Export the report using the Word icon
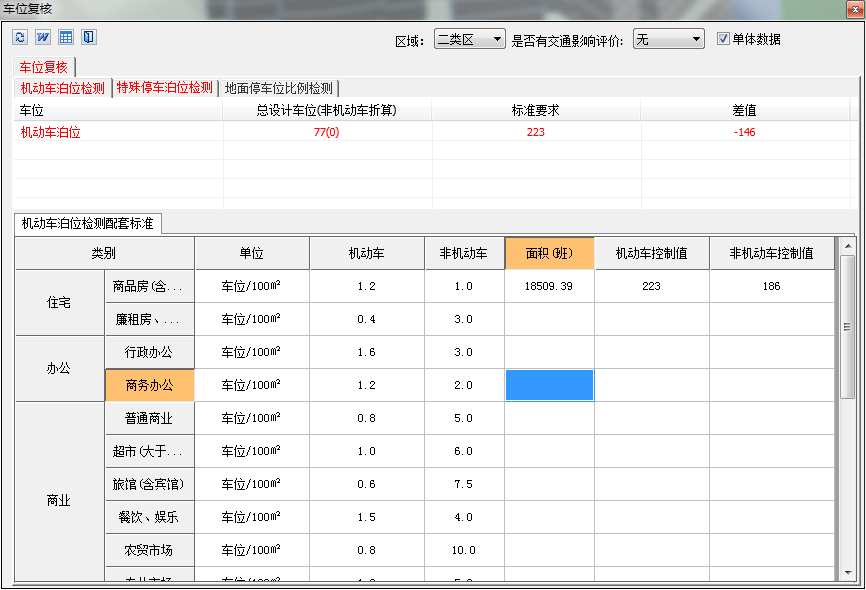Image resolution: width=866 pixels, height=590 pixels. 43,36
